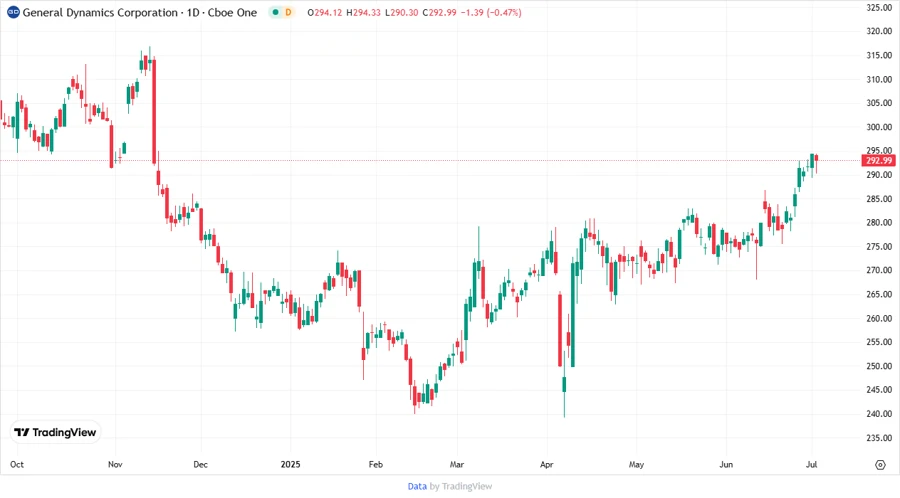Screen dimensions: 900x498
Task: Open the 'by TradingView' attribution link
Action: (461, 486)
